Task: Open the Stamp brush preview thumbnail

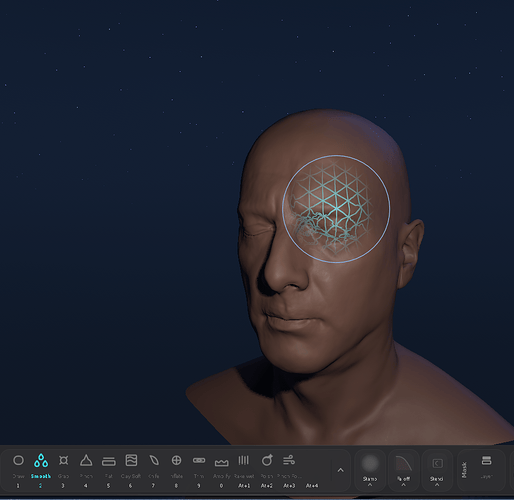Action: [370, 463]
